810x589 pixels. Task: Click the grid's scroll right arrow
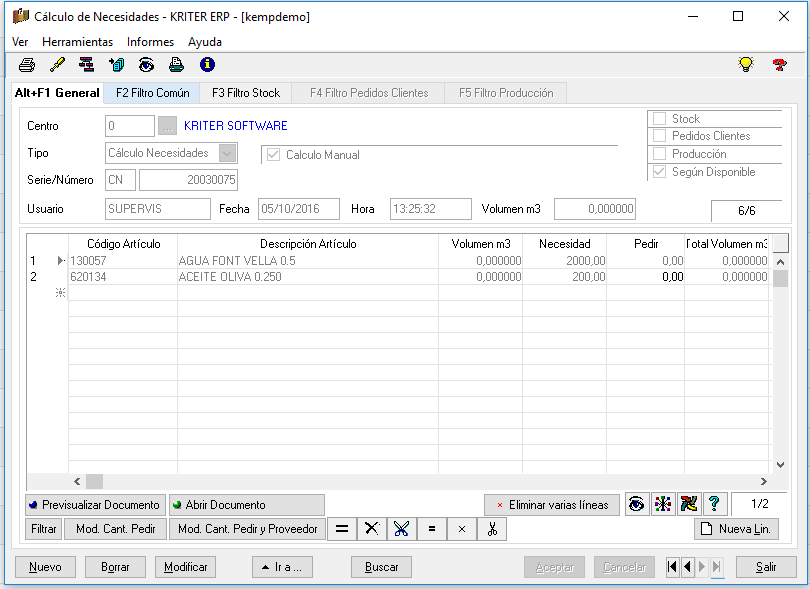(764, 482)
